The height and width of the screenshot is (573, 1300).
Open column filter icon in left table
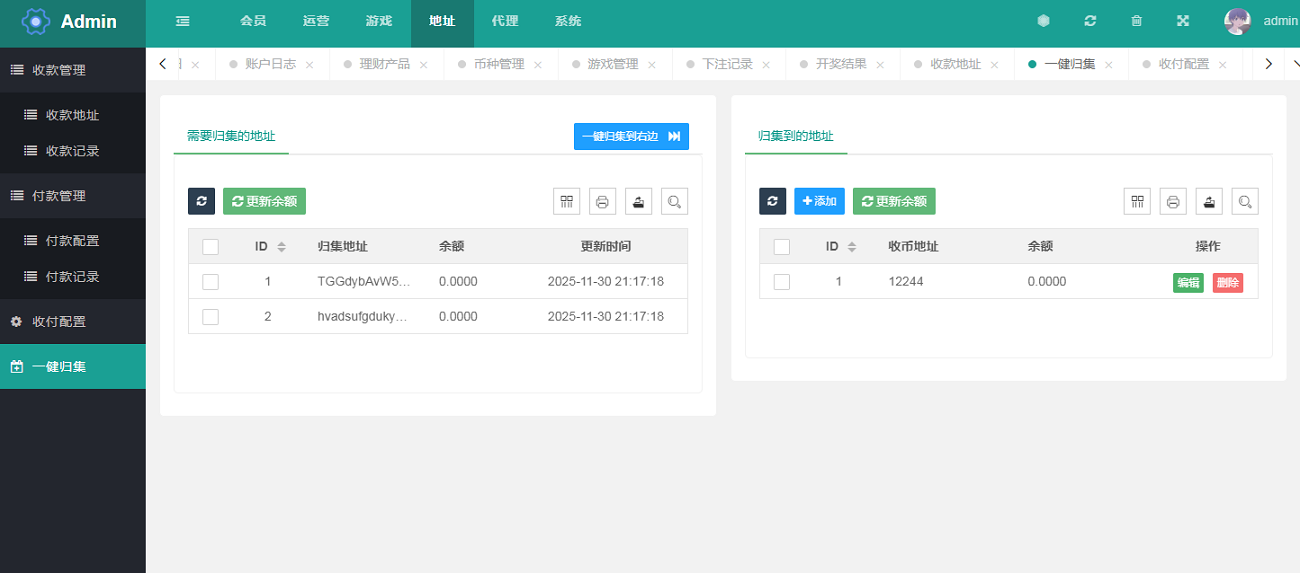(567, 201)
